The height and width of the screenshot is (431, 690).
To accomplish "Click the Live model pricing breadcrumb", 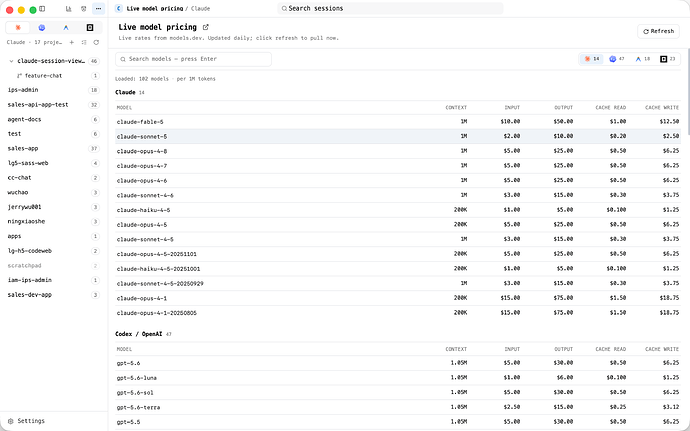I will (154, 8).
